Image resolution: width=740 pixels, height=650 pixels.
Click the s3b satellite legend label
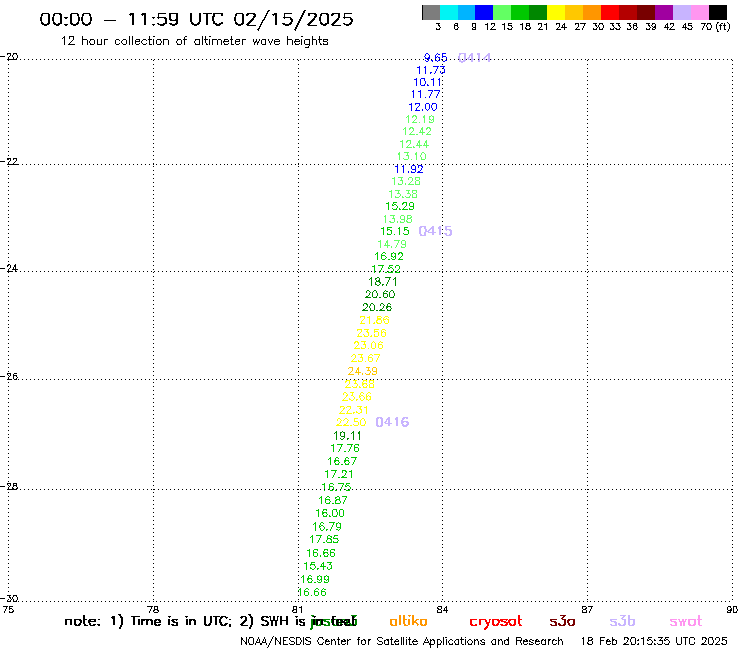[622, 621]
